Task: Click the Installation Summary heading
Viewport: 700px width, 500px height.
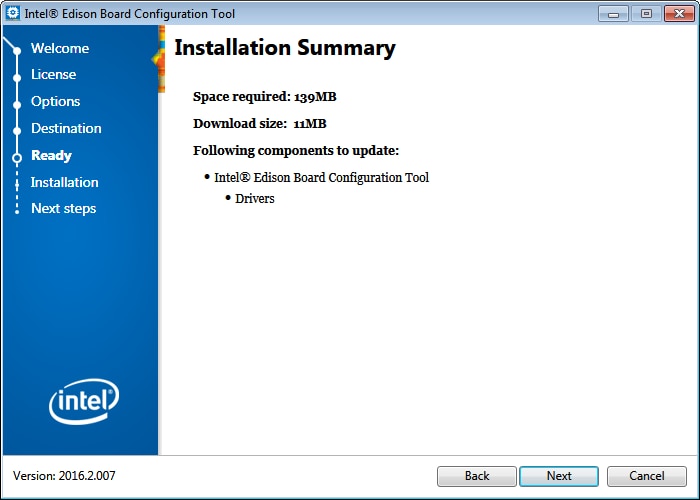Action: (x=285, y=48)
